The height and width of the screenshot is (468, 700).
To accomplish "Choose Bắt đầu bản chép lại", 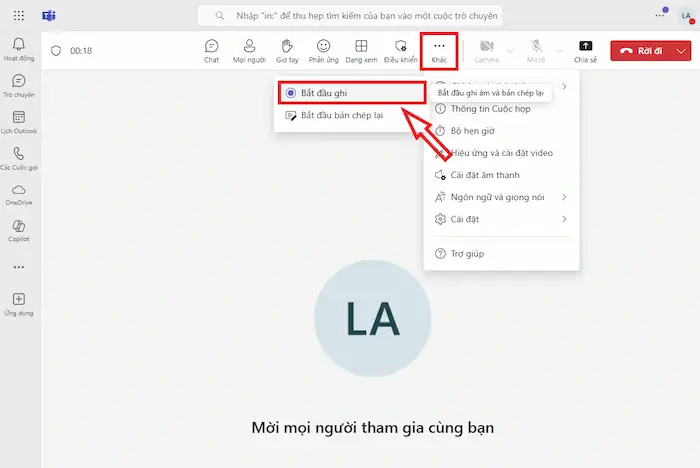I will click(342, 115).
